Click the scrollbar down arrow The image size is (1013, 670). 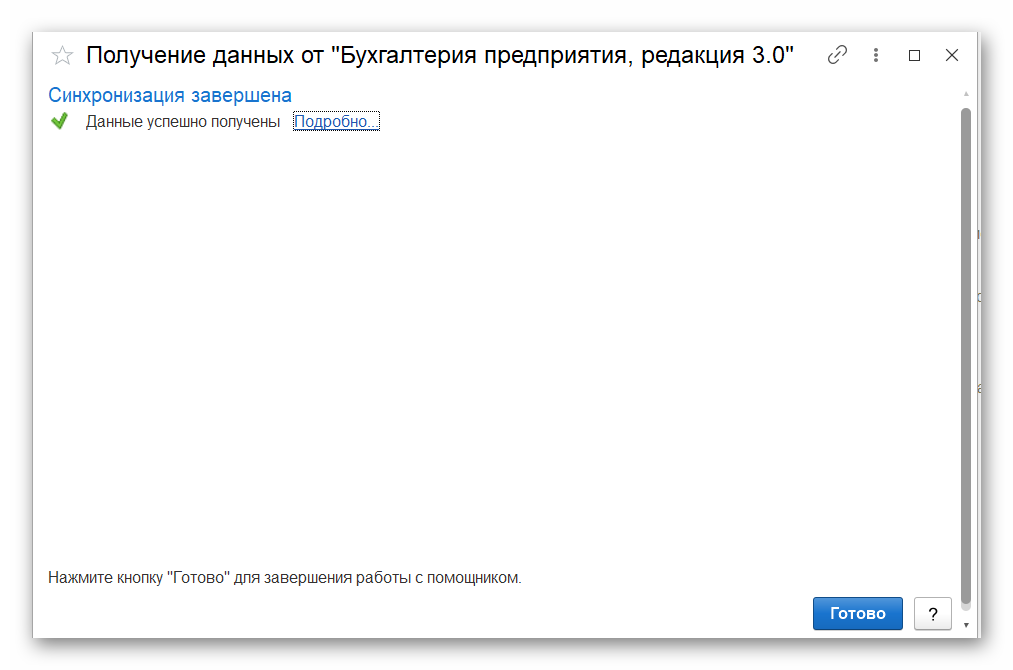point(966,624)
